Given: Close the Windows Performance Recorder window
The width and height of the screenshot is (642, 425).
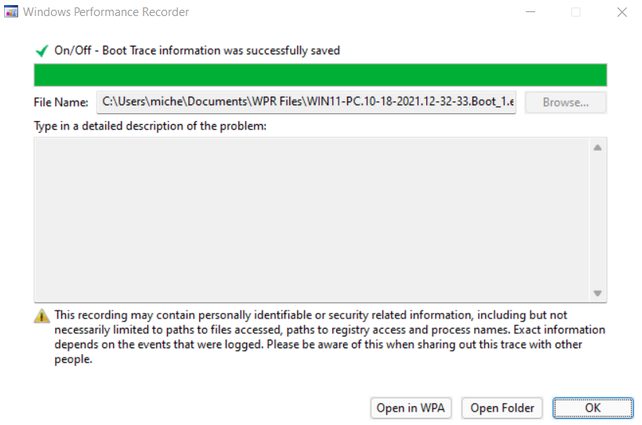Looking at the screenshot, I should coord(622,12).
